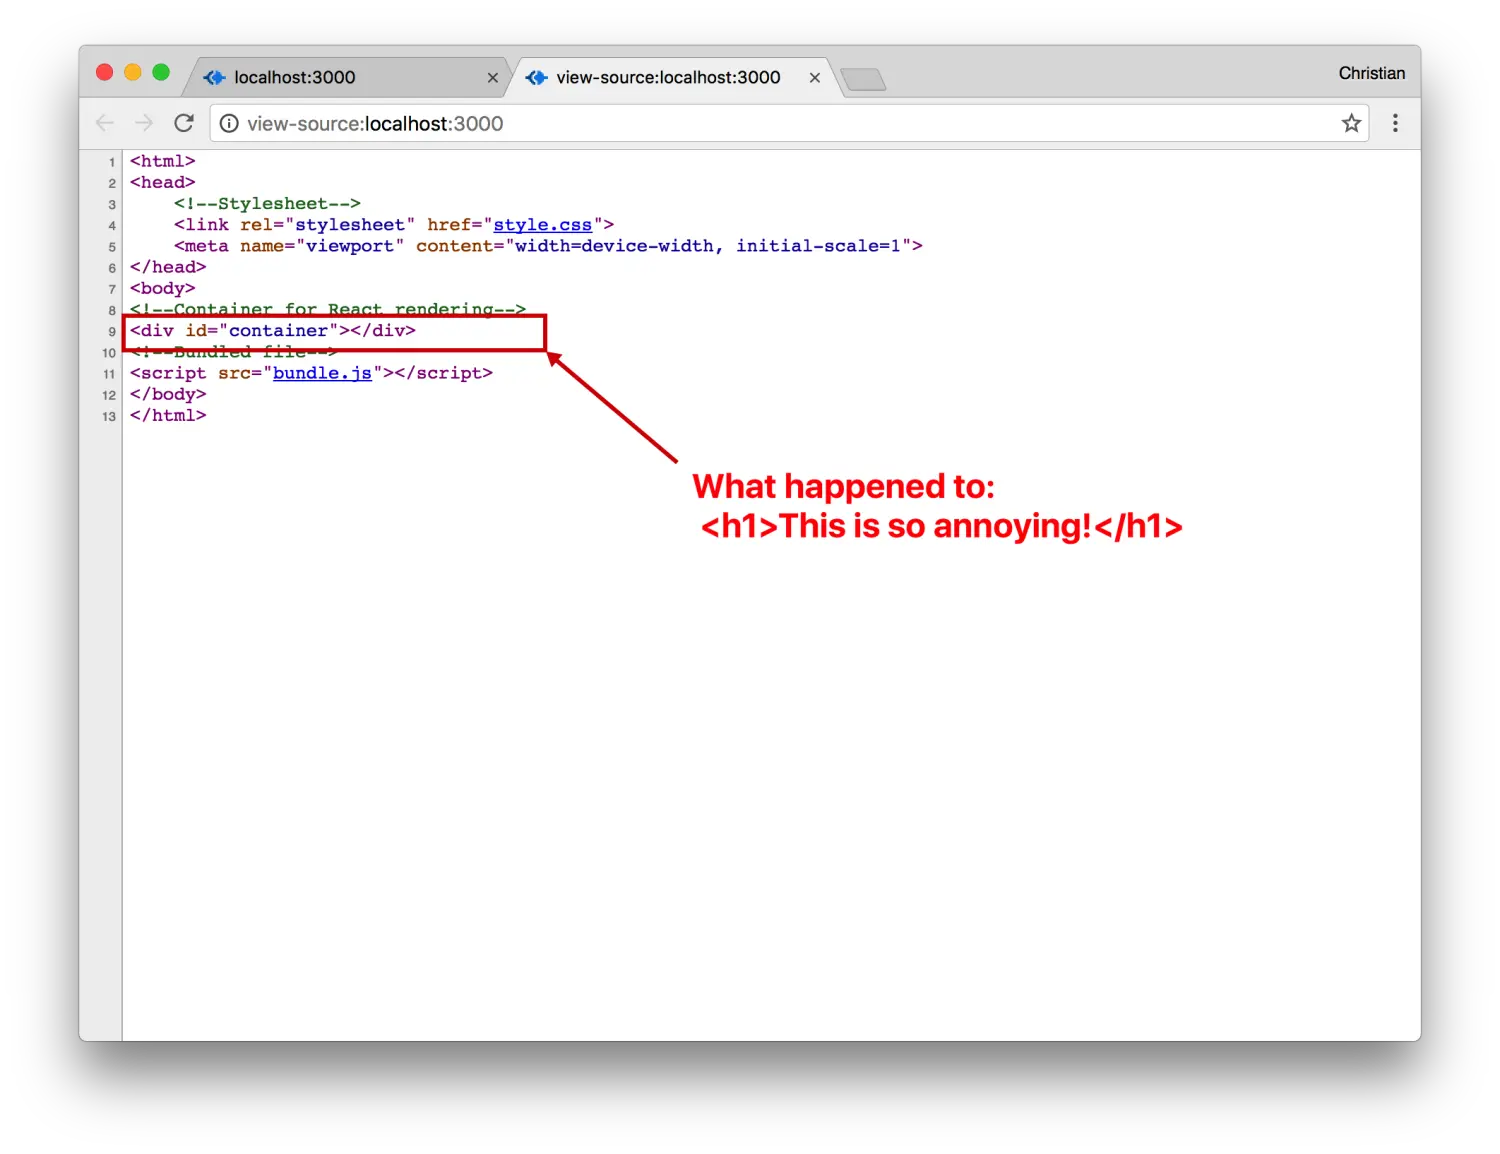Click the <html> opening tag on line 1
This screenshot has height=1154, width=1500.
pos(163,161)
